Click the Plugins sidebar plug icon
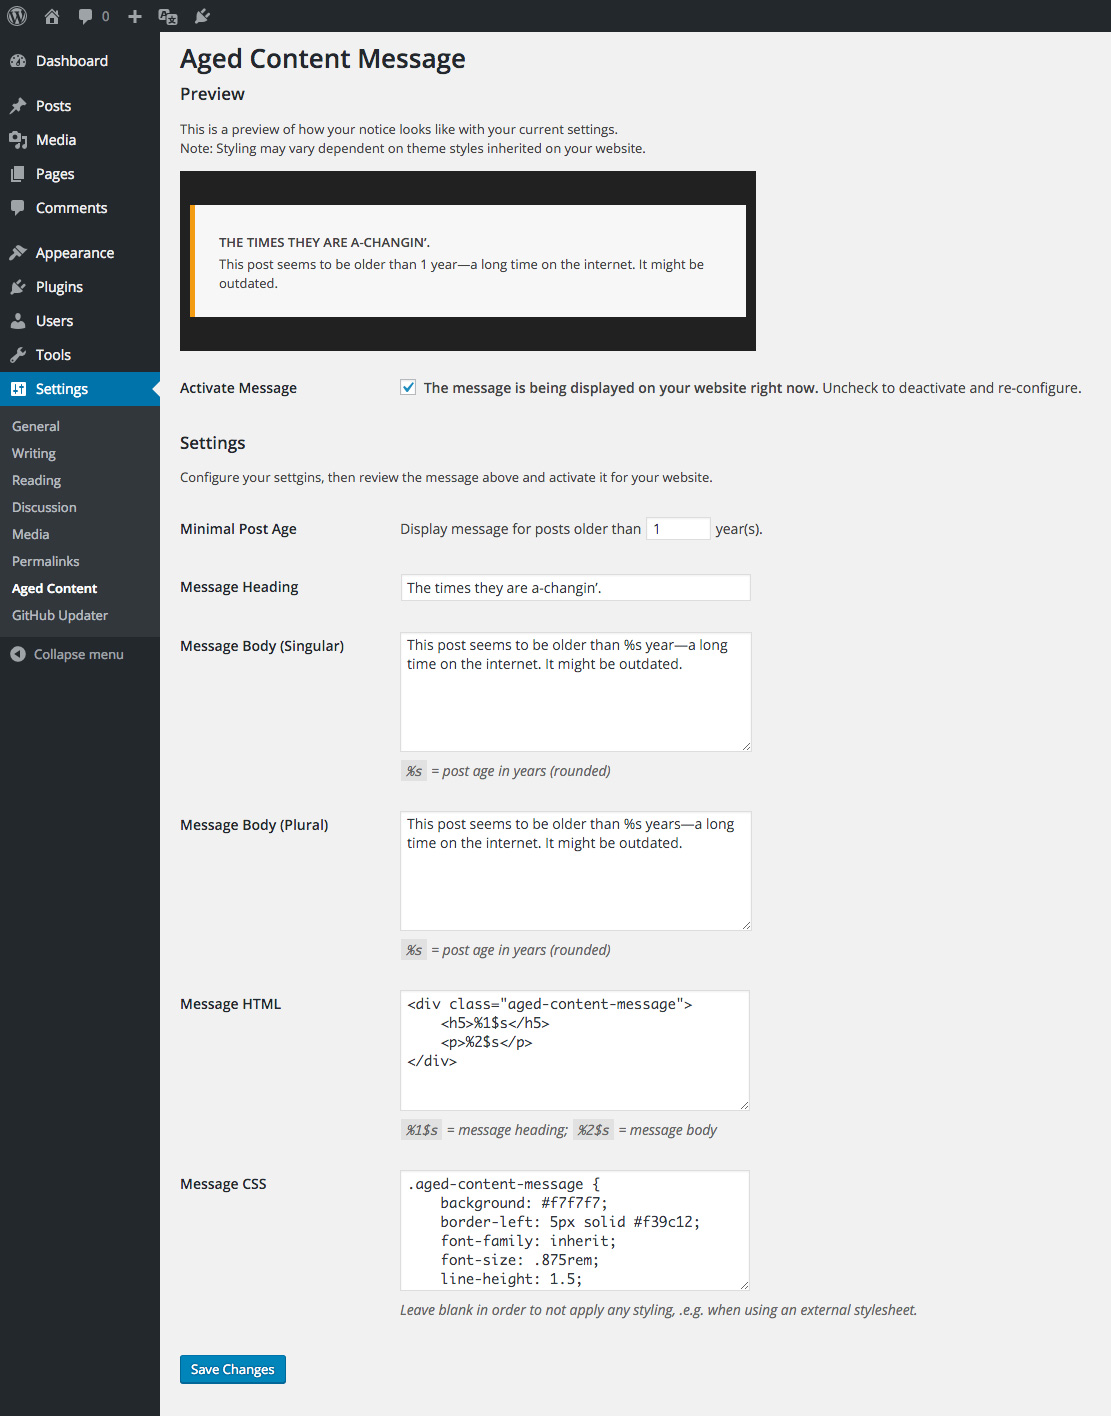The width and height of the screenshot is (1111, 1416). click(x=18, y=287)
